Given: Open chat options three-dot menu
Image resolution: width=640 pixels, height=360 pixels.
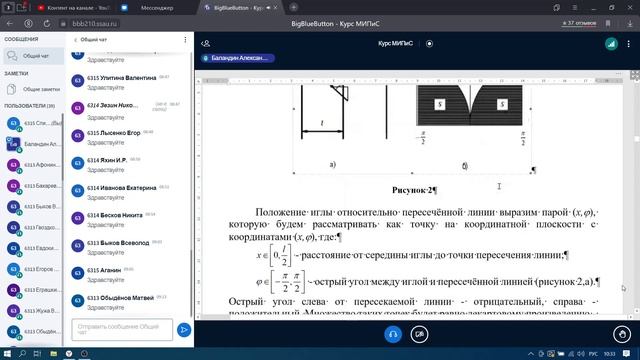Looking at the screenshot, I should tap(185, 40).
